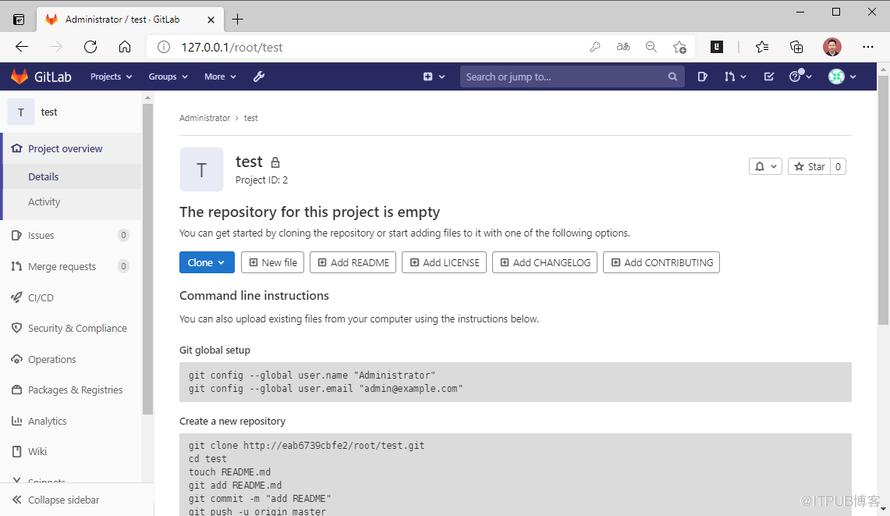Open the Admin Area wrench icon
Viewport: 890px width, 516px height.
click(x=259, y=77)
